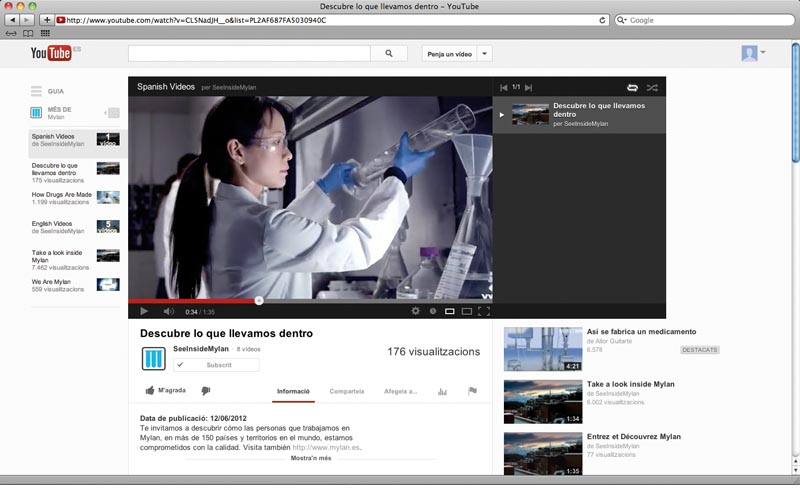Skip to next playlist video
Screen dimensions: 800x499
pyautogui.click(x=529, y=88)
